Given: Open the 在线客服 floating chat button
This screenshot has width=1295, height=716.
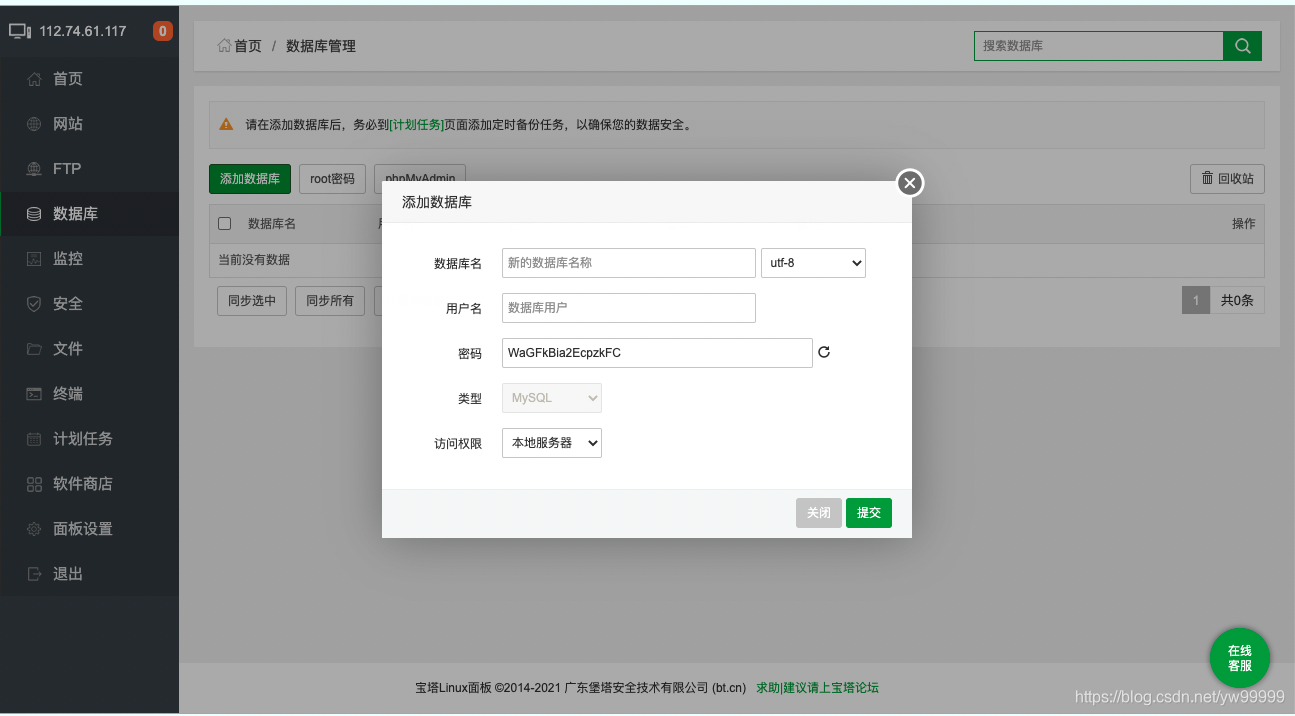Looking at the screenshot, I should click(1240, 658).
